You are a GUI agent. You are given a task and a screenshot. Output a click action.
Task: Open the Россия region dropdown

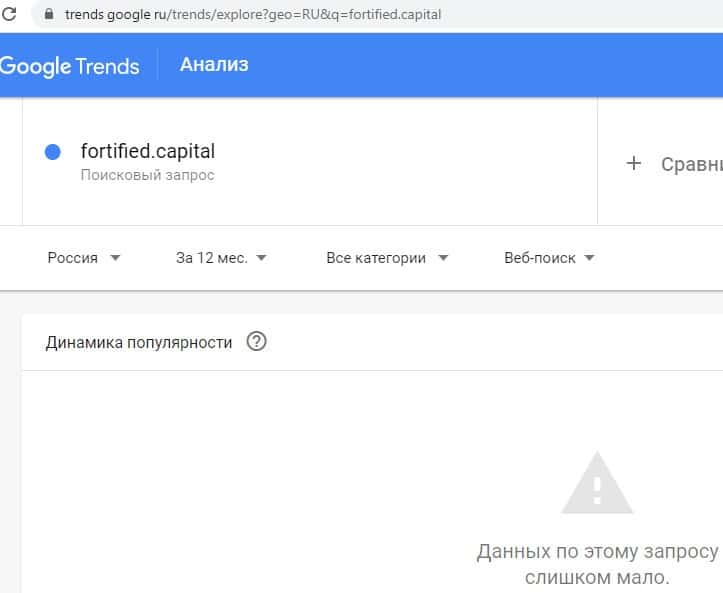tap(84, 258)
